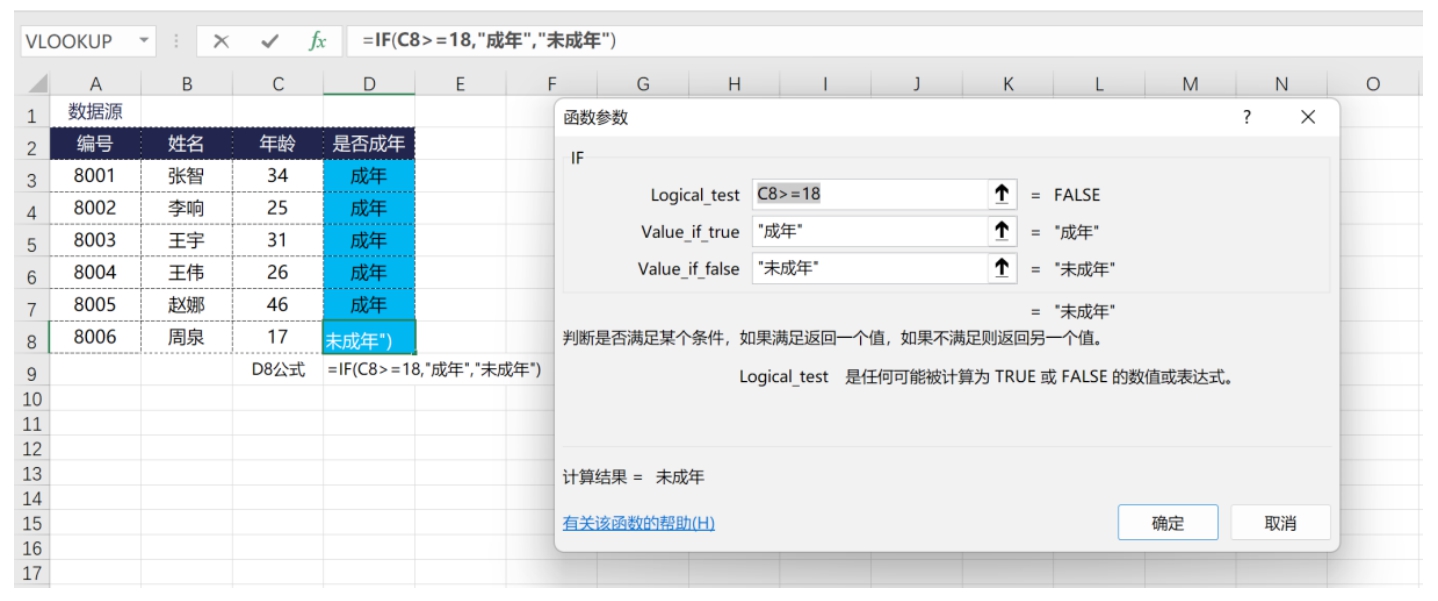The image size is (1438, 601).
Task: Select column D header
Action: point(368,85)
